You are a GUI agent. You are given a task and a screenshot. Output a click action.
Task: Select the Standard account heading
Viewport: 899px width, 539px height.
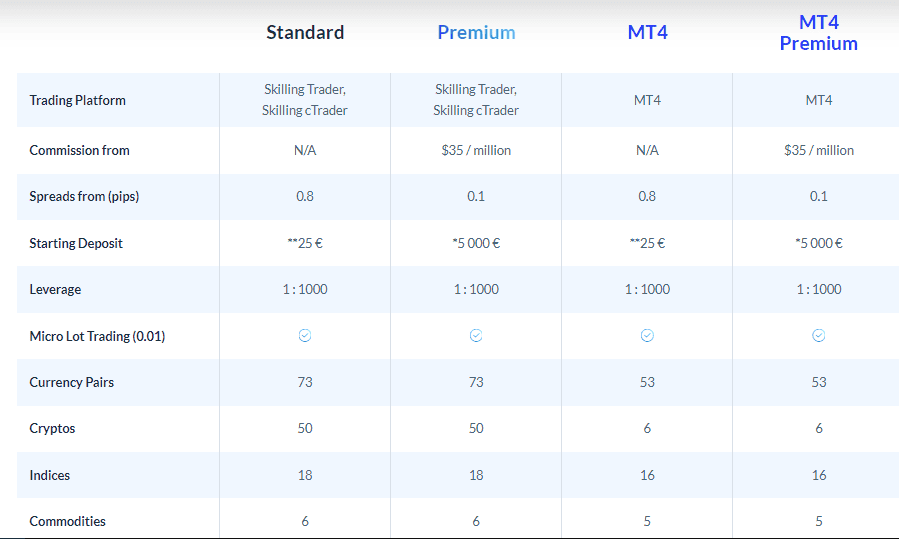(305, 32)
